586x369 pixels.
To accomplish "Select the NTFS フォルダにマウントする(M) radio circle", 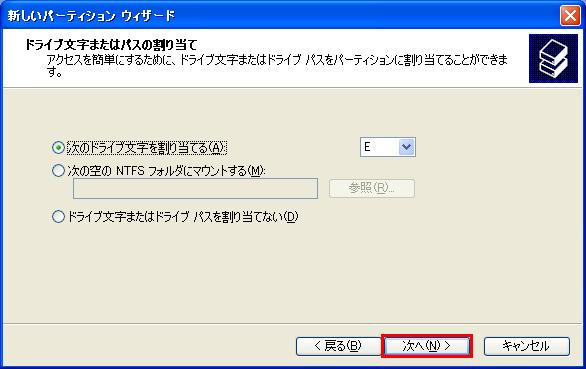I will point(58,171).
